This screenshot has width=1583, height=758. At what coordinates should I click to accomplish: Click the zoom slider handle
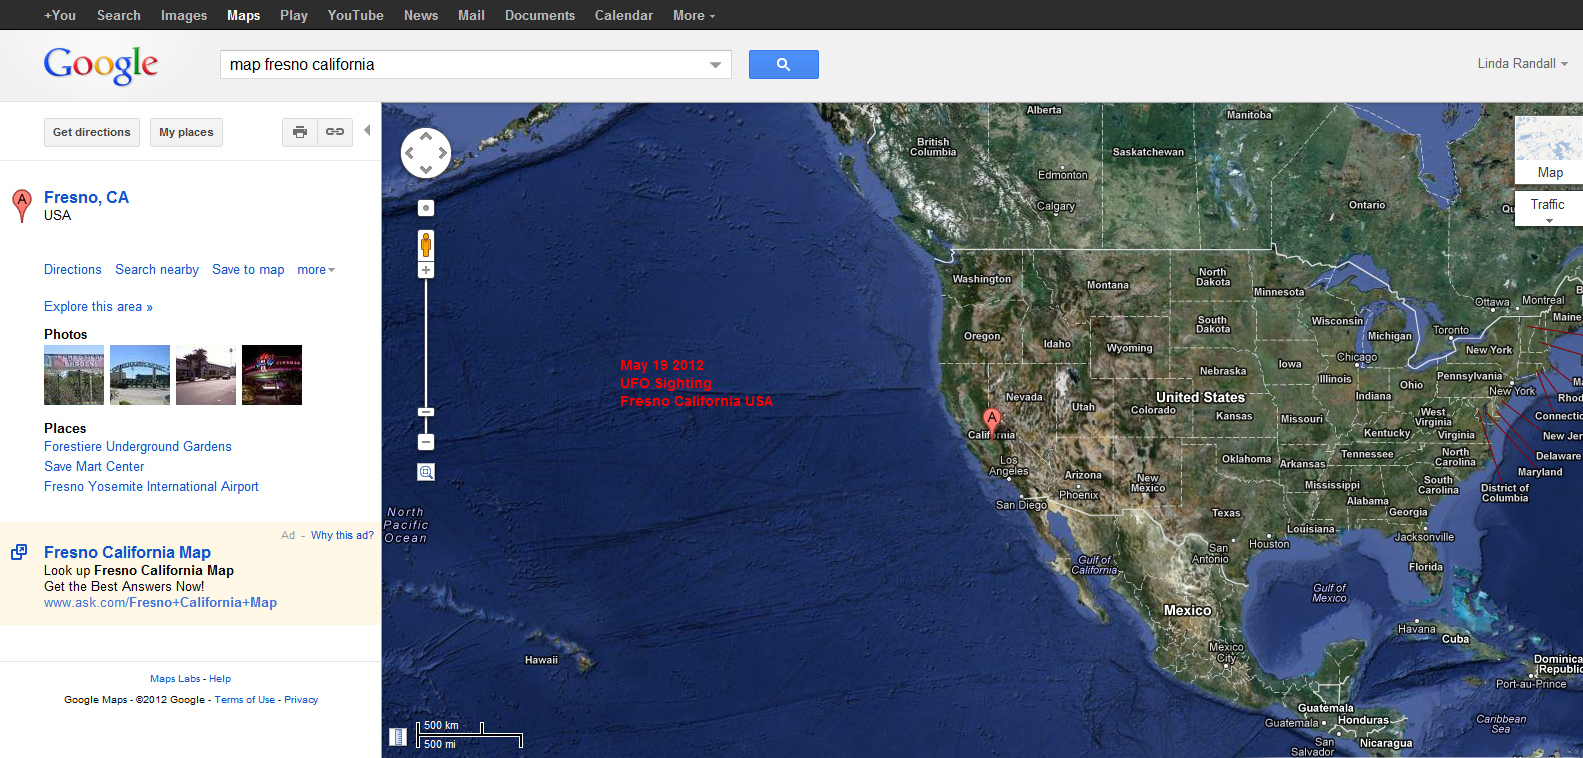click(426, 412)
